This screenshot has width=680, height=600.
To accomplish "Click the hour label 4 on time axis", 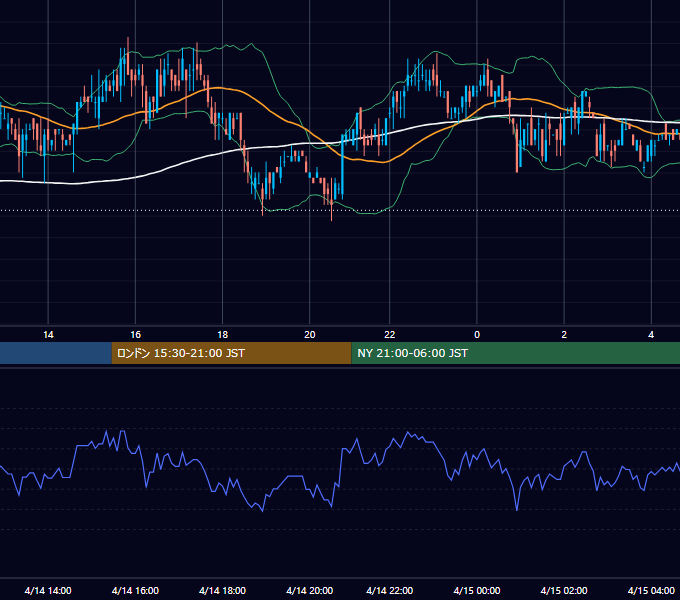I will [651, 335].
